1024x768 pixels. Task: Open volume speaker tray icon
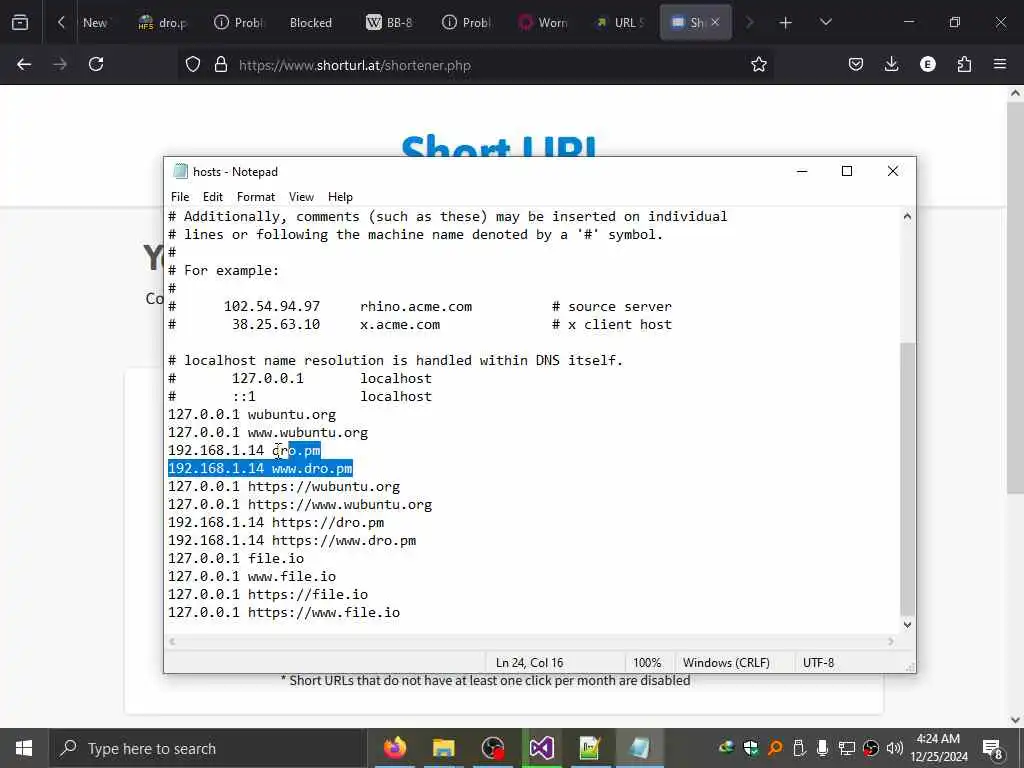click(x=895, y=748)
